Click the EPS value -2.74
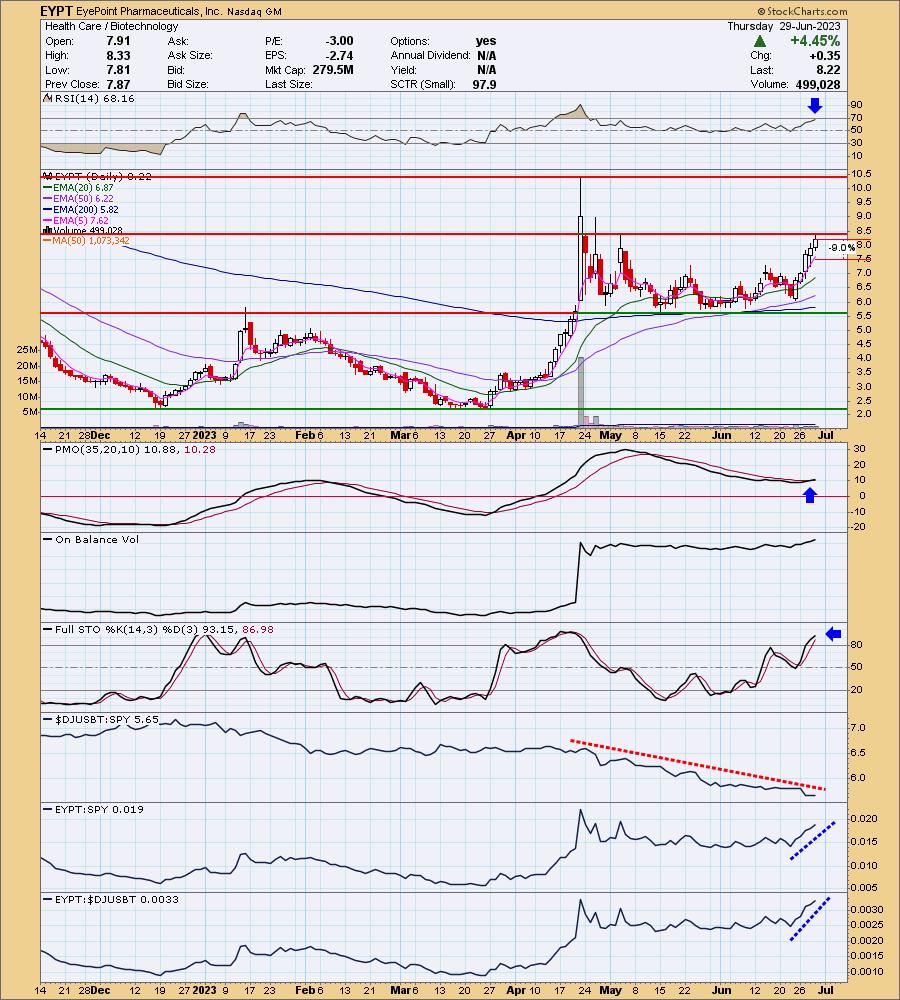Viewport: 900px width, 1000px height. [x=339, y=55]
